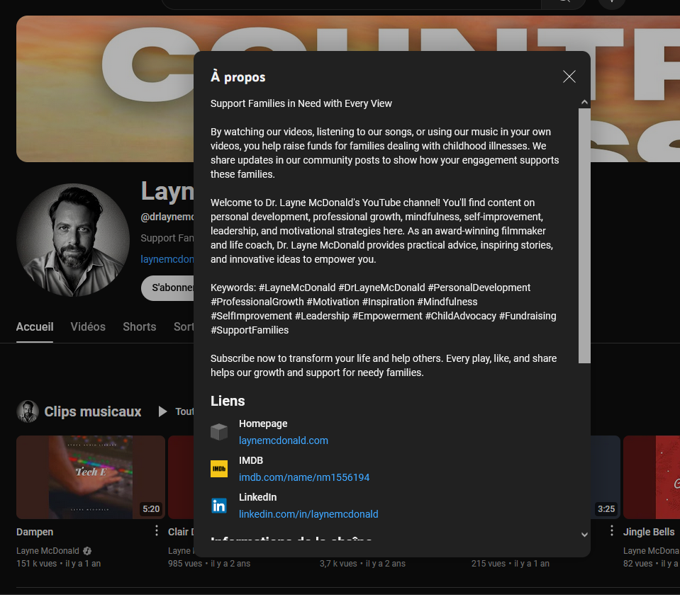The image size is (680, 595).
Task: Open the options menu for Dampen video
Action: coord(156,532)
